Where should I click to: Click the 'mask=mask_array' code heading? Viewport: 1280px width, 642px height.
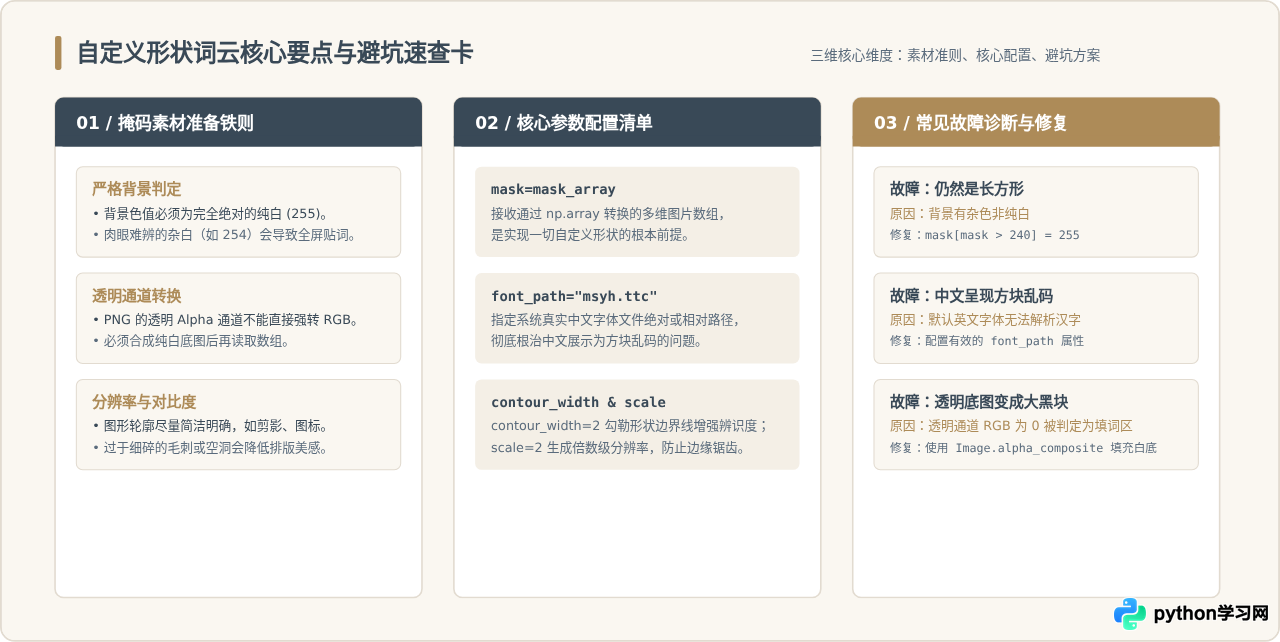[553, 189]
